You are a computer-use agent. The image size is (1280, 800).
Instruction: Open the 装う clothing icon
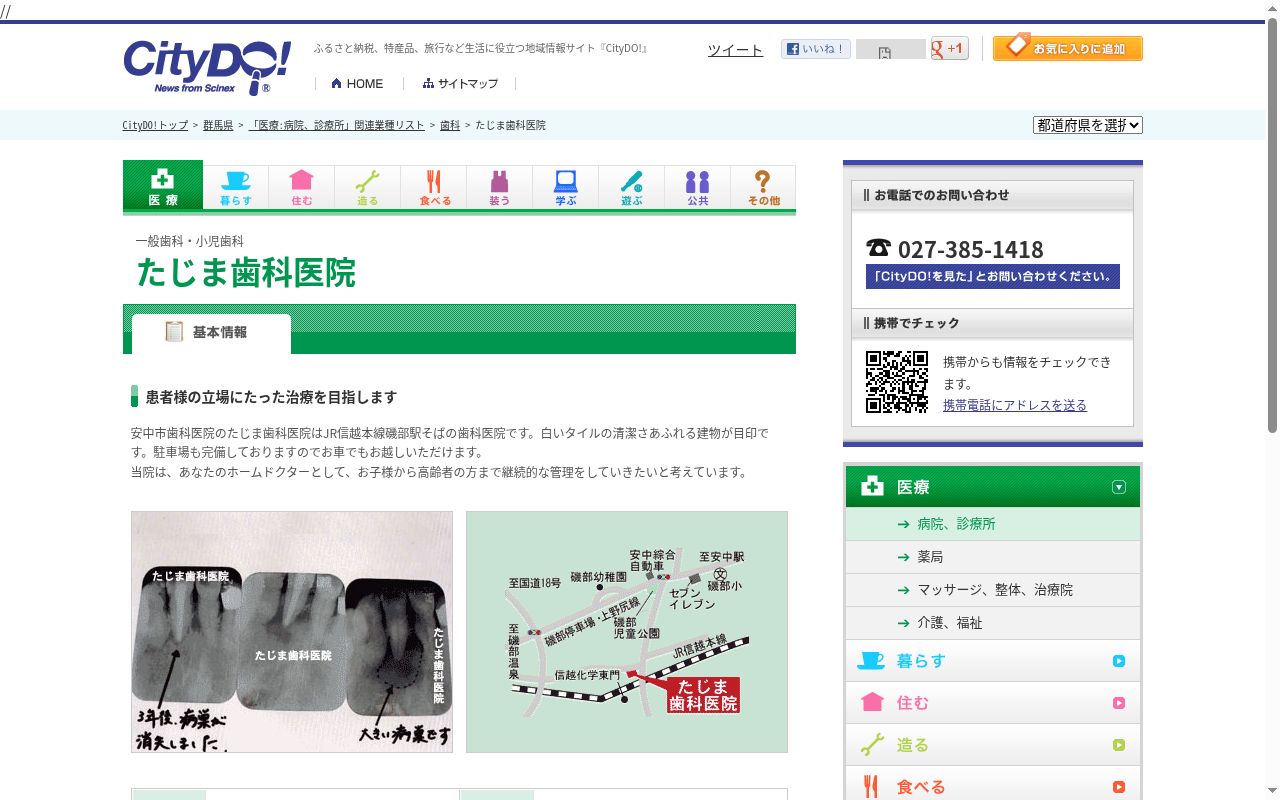[x=500, y=187]
